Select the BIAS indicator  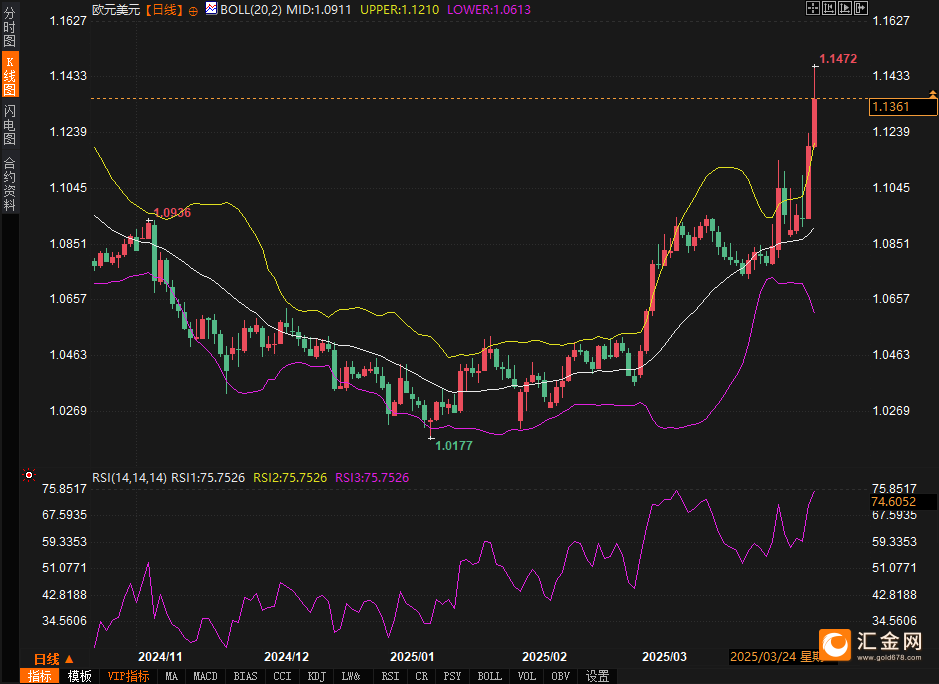[245, 676]
